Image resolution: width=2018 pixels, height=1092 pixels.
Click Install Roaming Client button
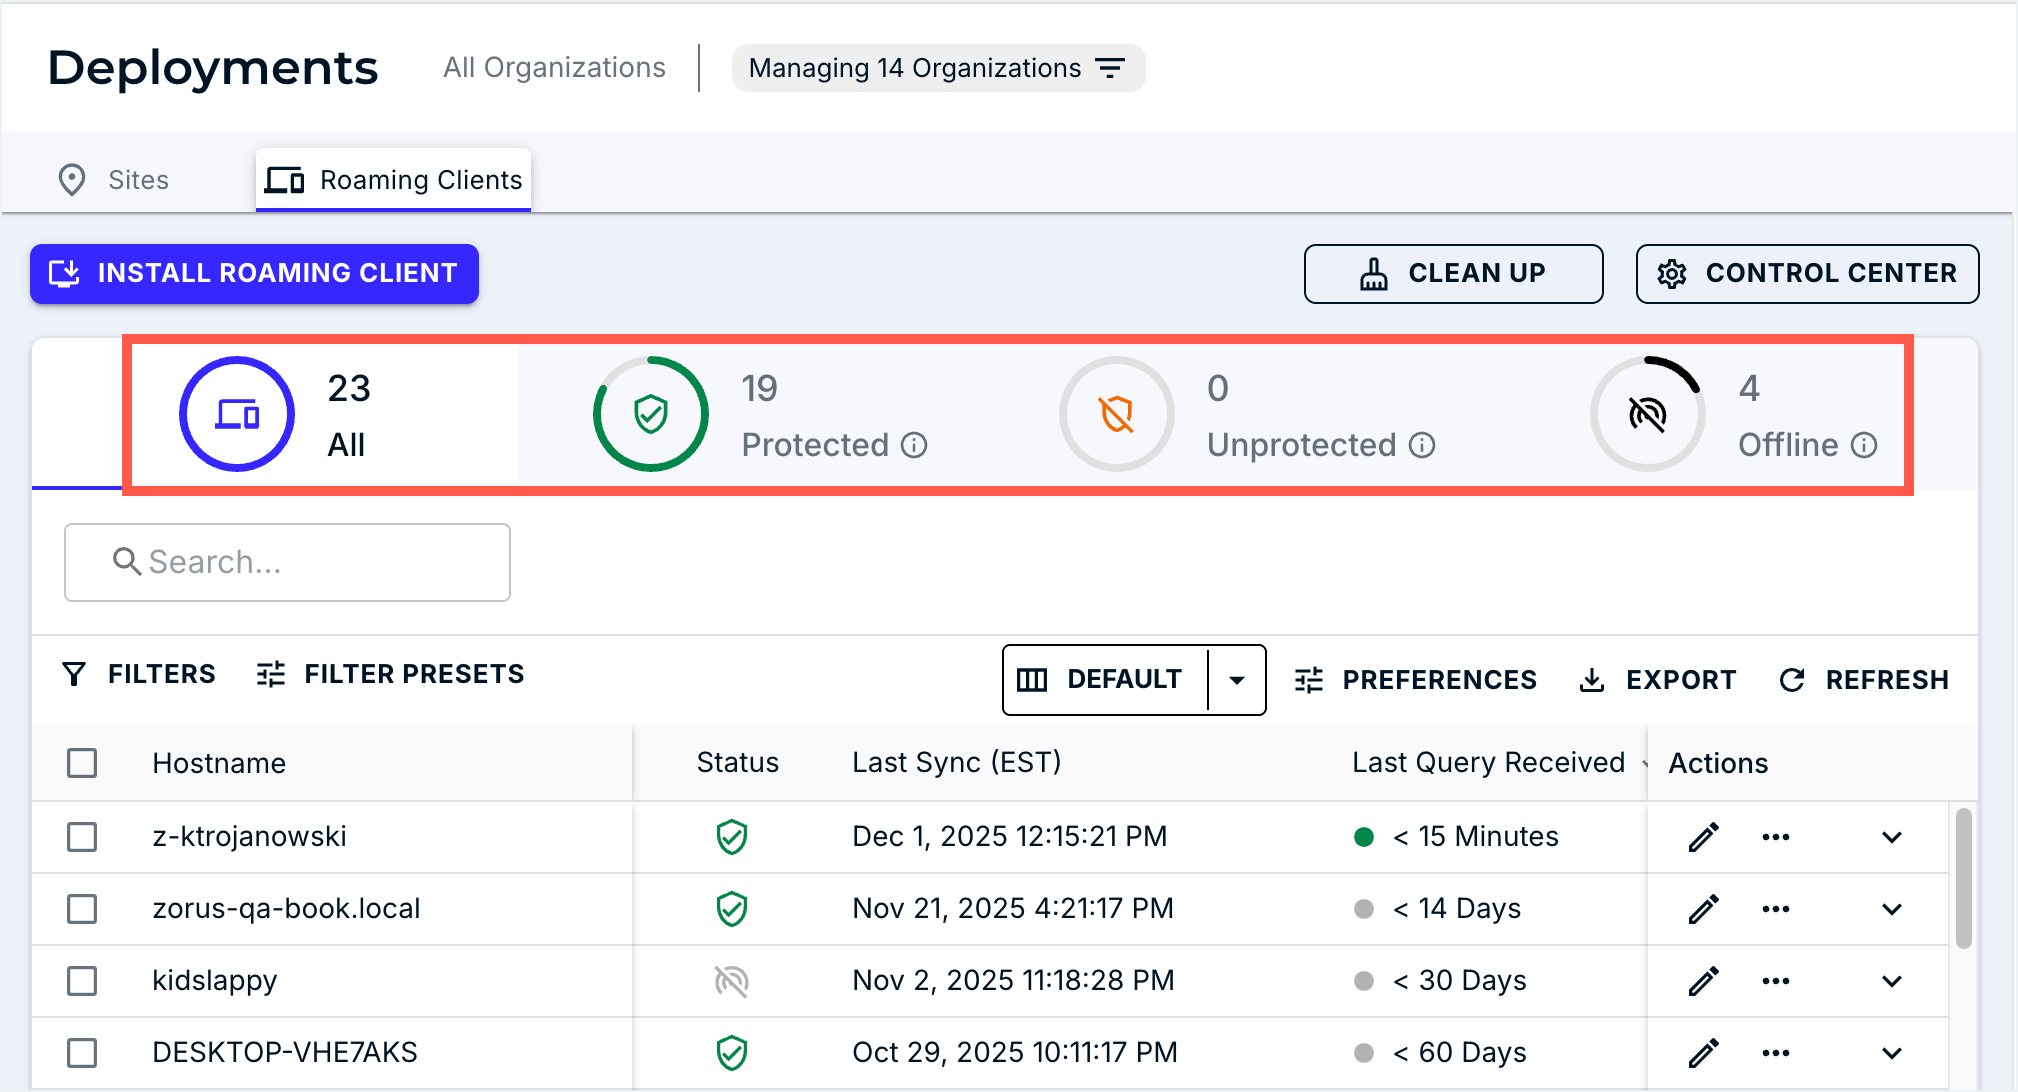click(254, 273)
